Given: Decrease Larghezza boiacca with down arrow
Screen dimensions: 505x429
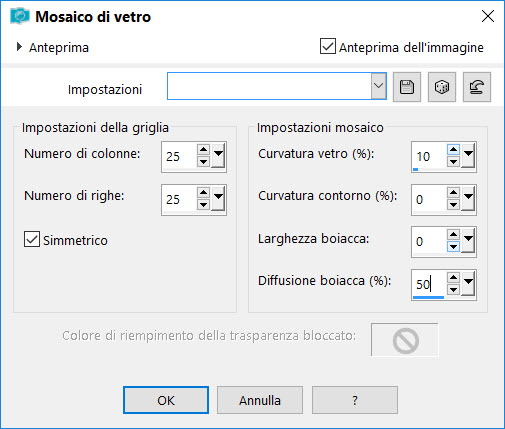Looking at the screenshot, I should [x=453, y=247].
